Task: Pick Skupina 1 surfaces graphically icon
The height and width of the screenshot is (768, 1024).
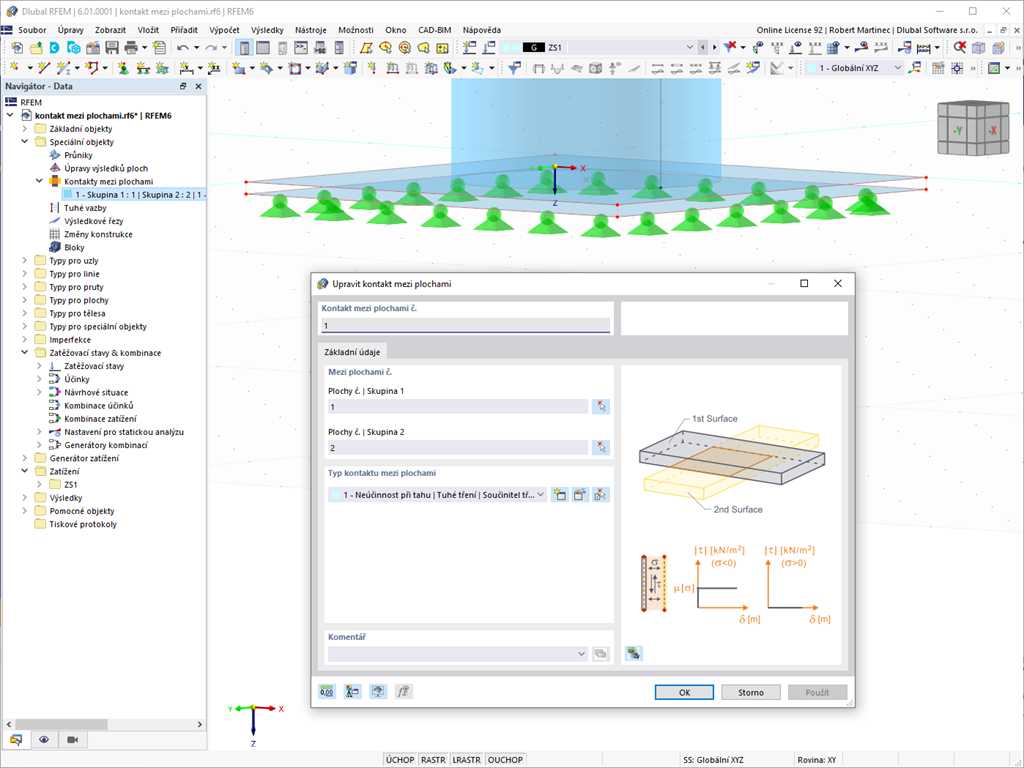Action: [601, 406]
